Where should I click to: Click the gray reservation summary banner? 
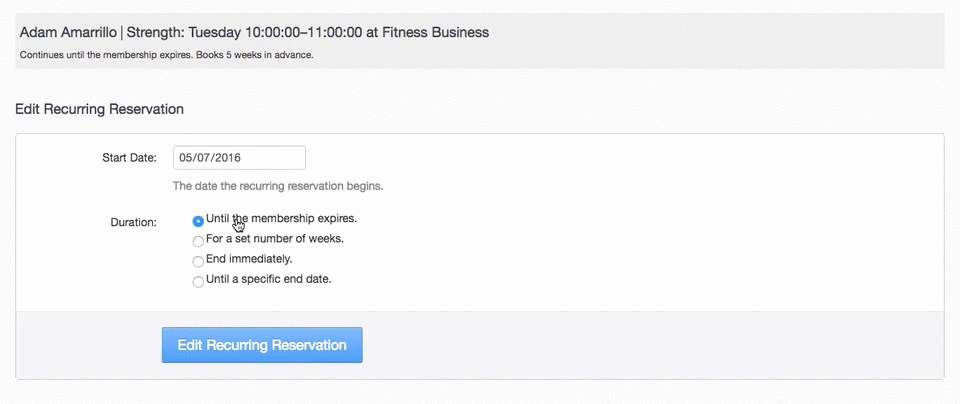tap(700, 44)
